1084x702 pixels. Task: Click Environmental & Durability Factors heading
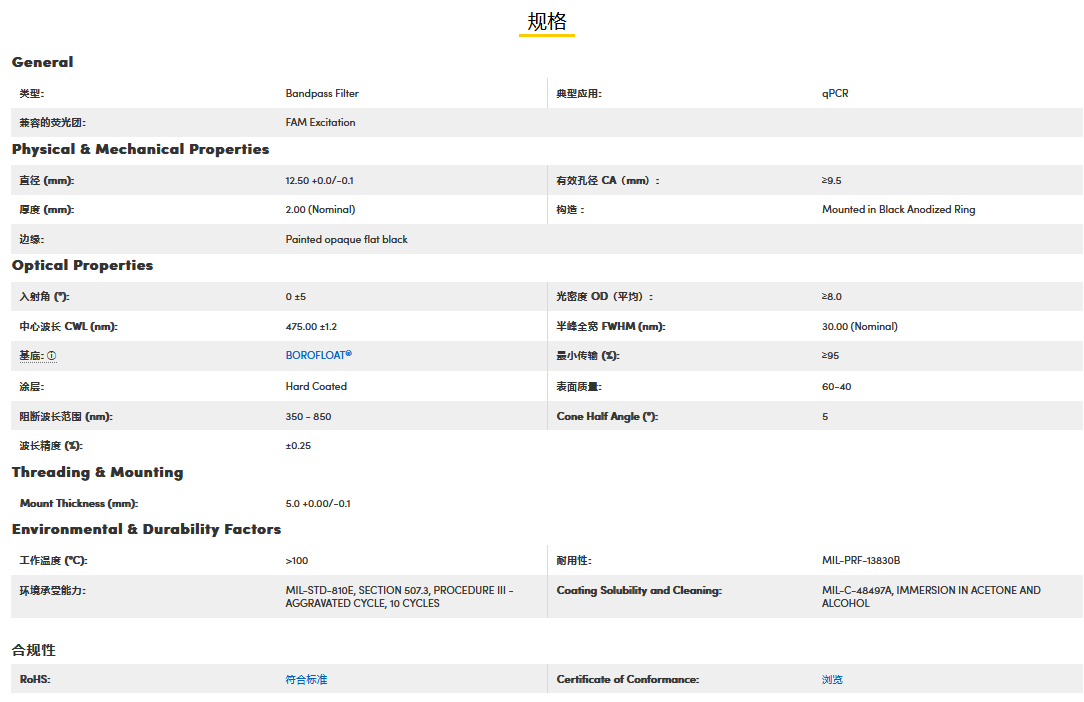[146, 529]
